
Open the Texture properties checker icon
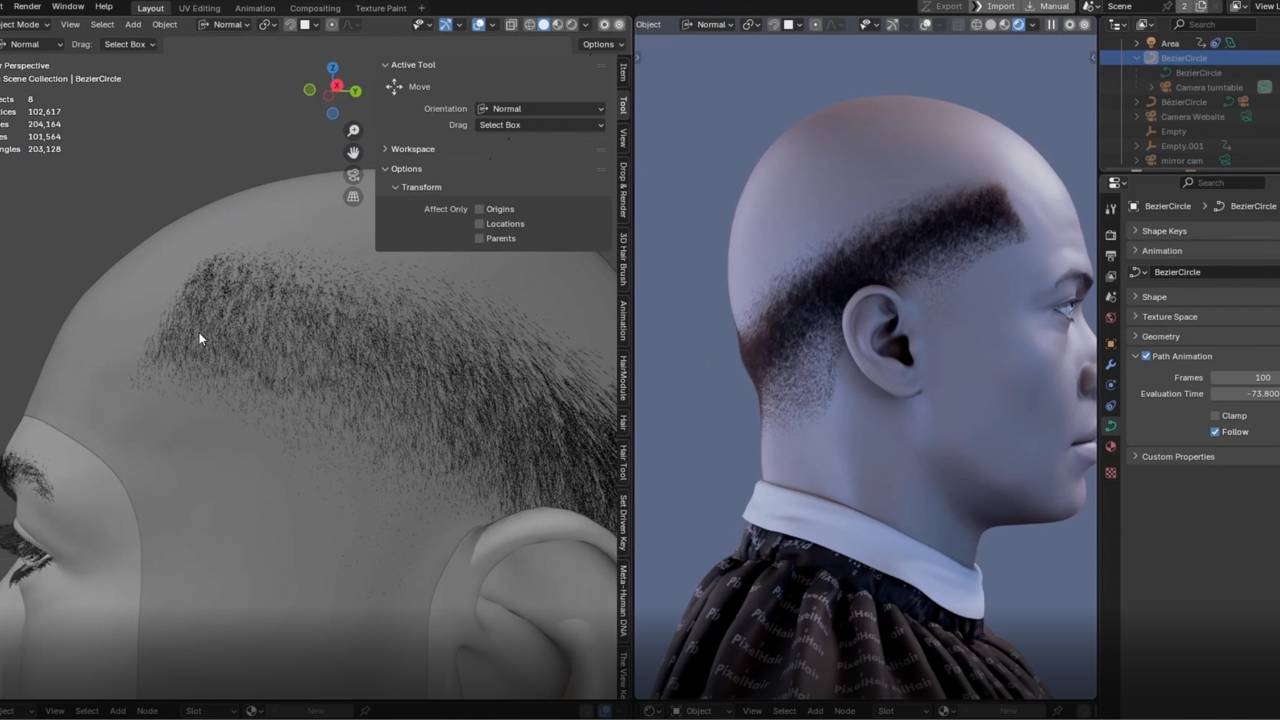point(1111,473)
